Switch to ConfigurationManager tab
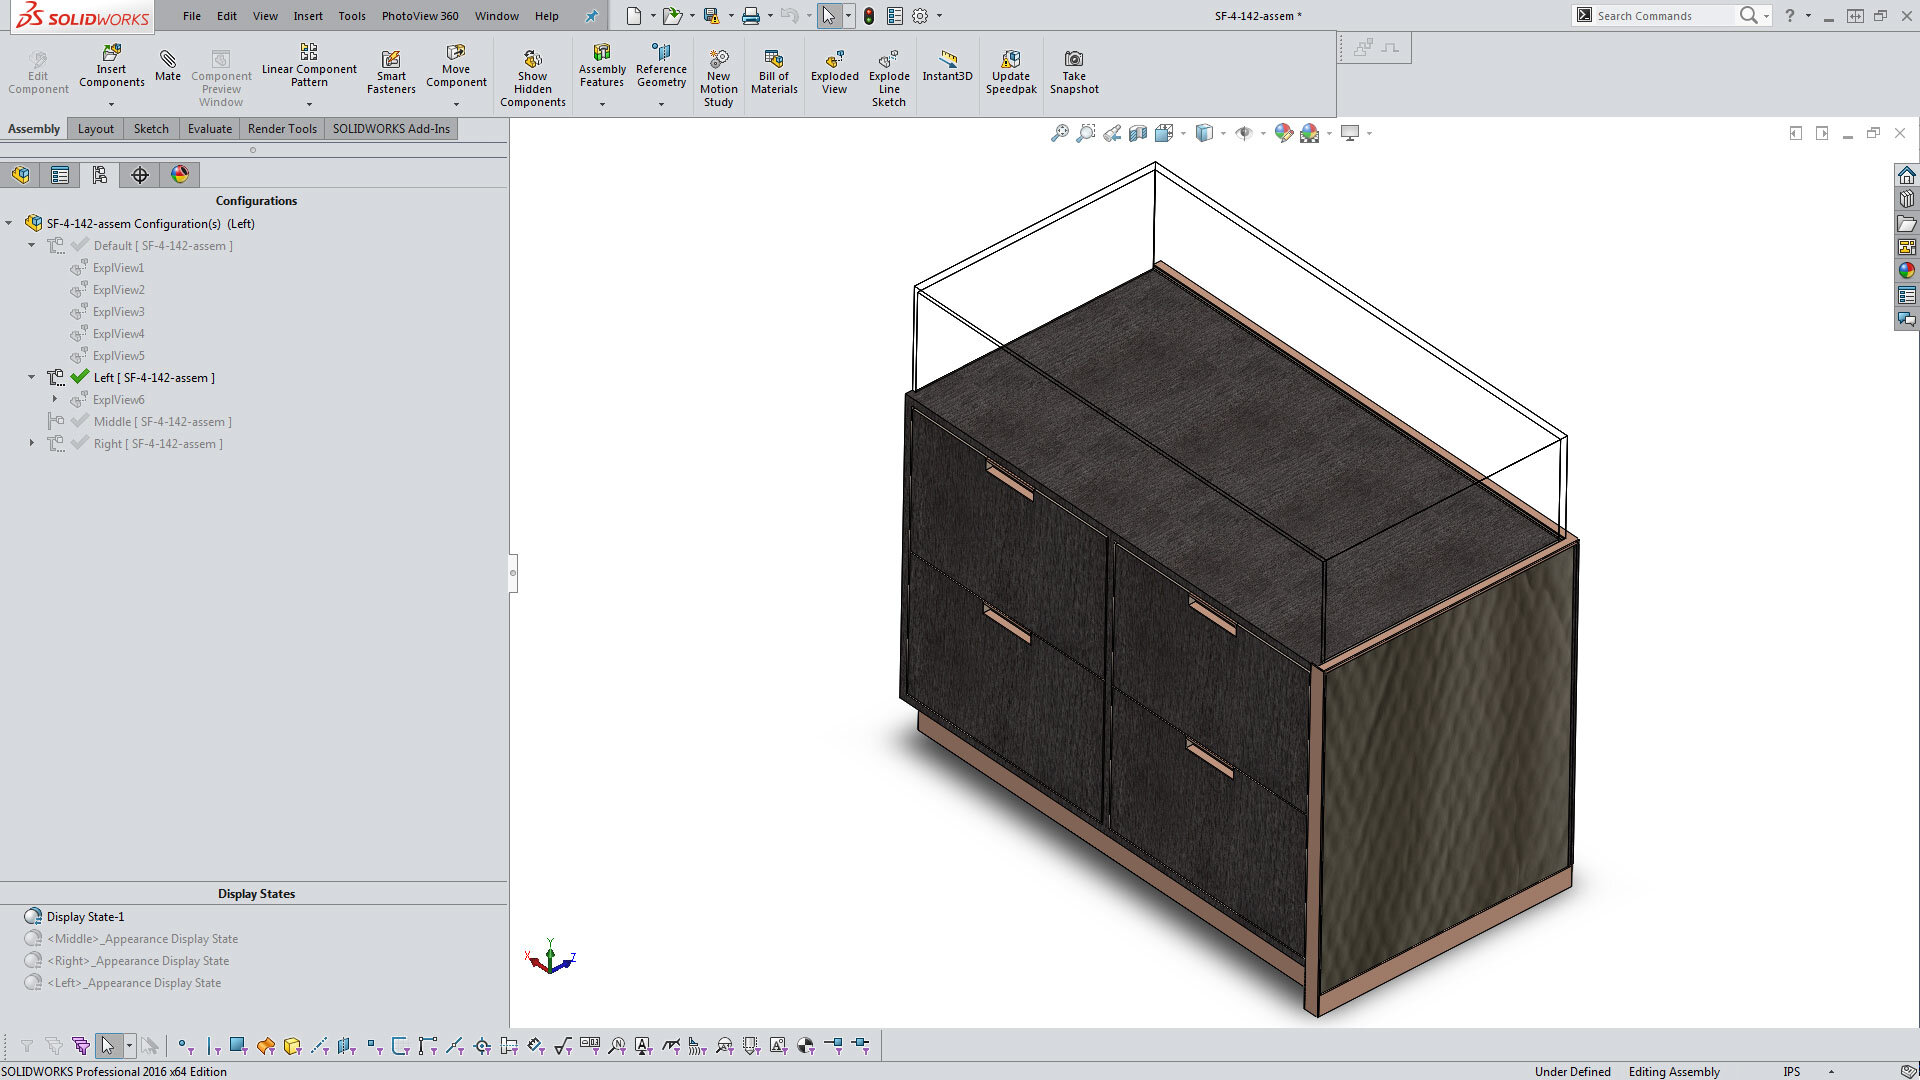The height and width of the screenshot is (1080, 1920). pyautogui.click(x=100, y=175)
